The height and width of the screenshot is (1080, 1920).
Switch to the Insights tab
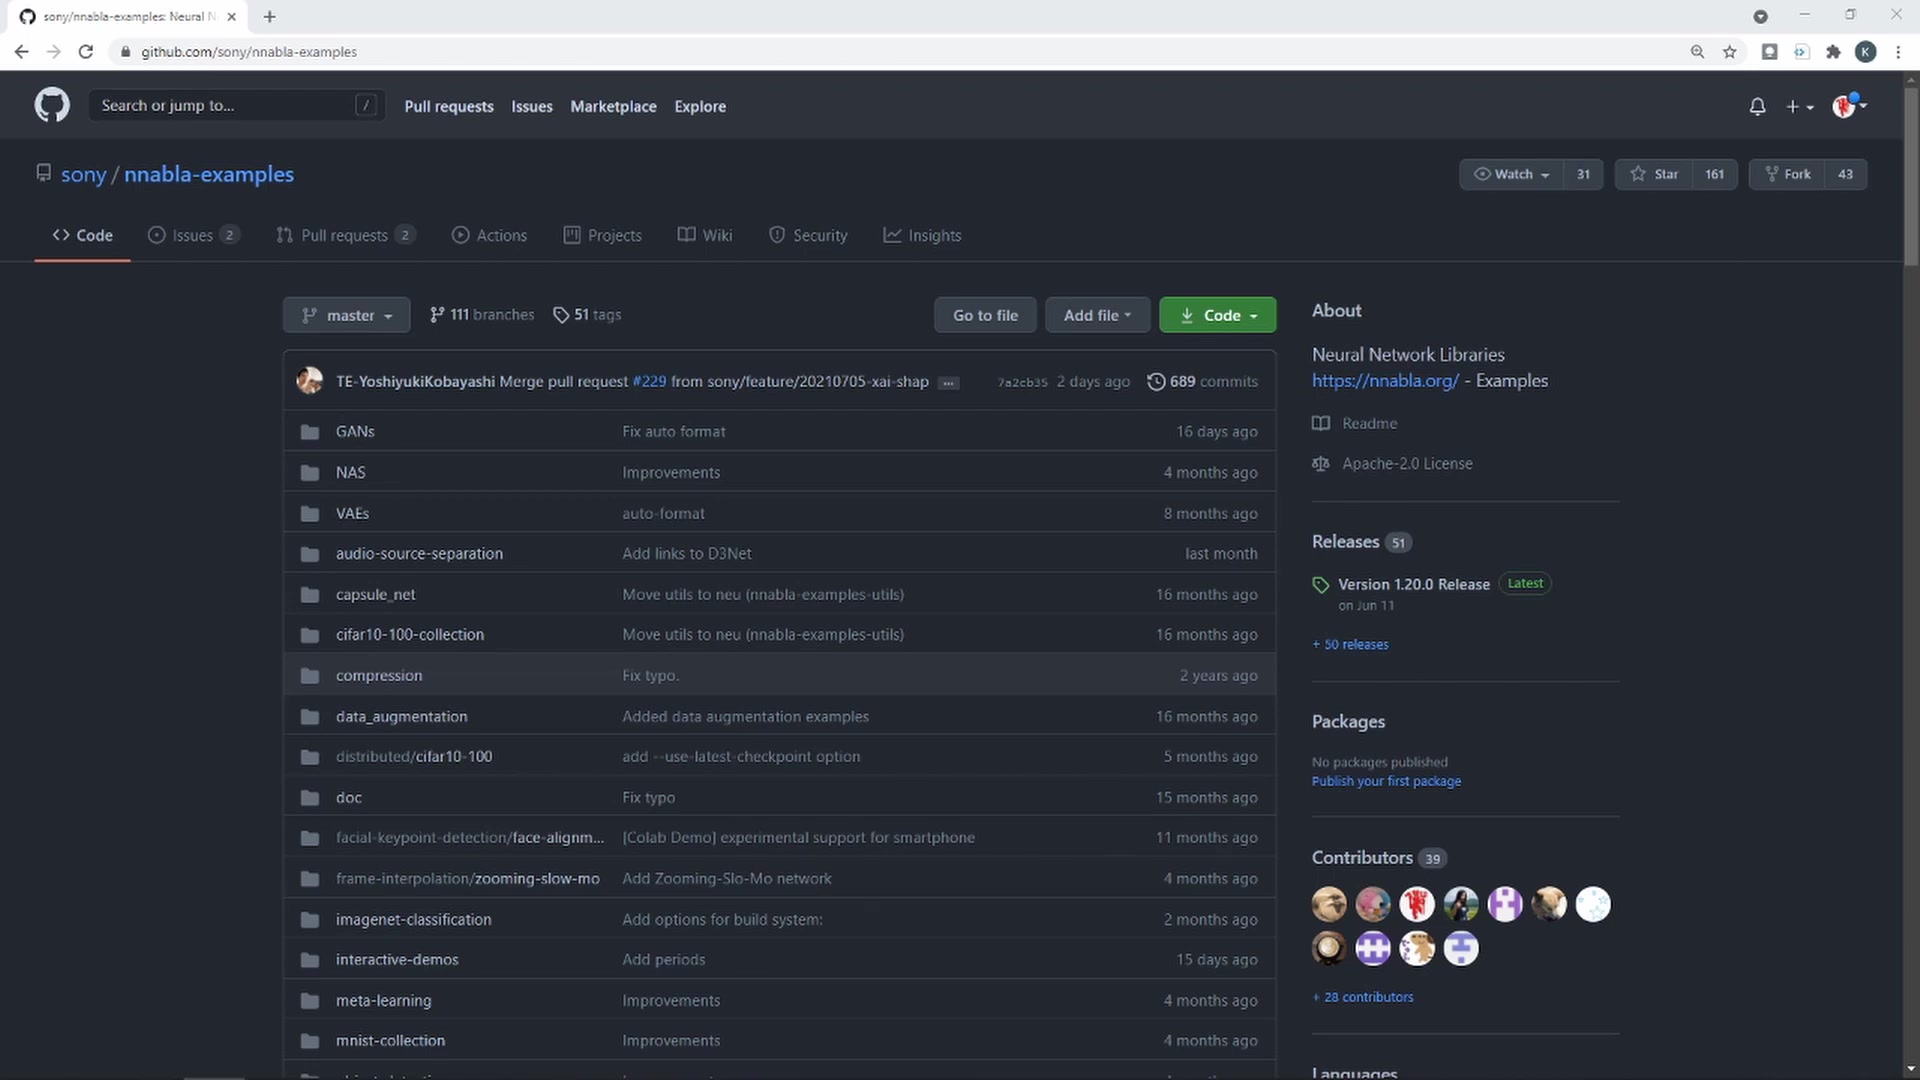pos(922,236)
